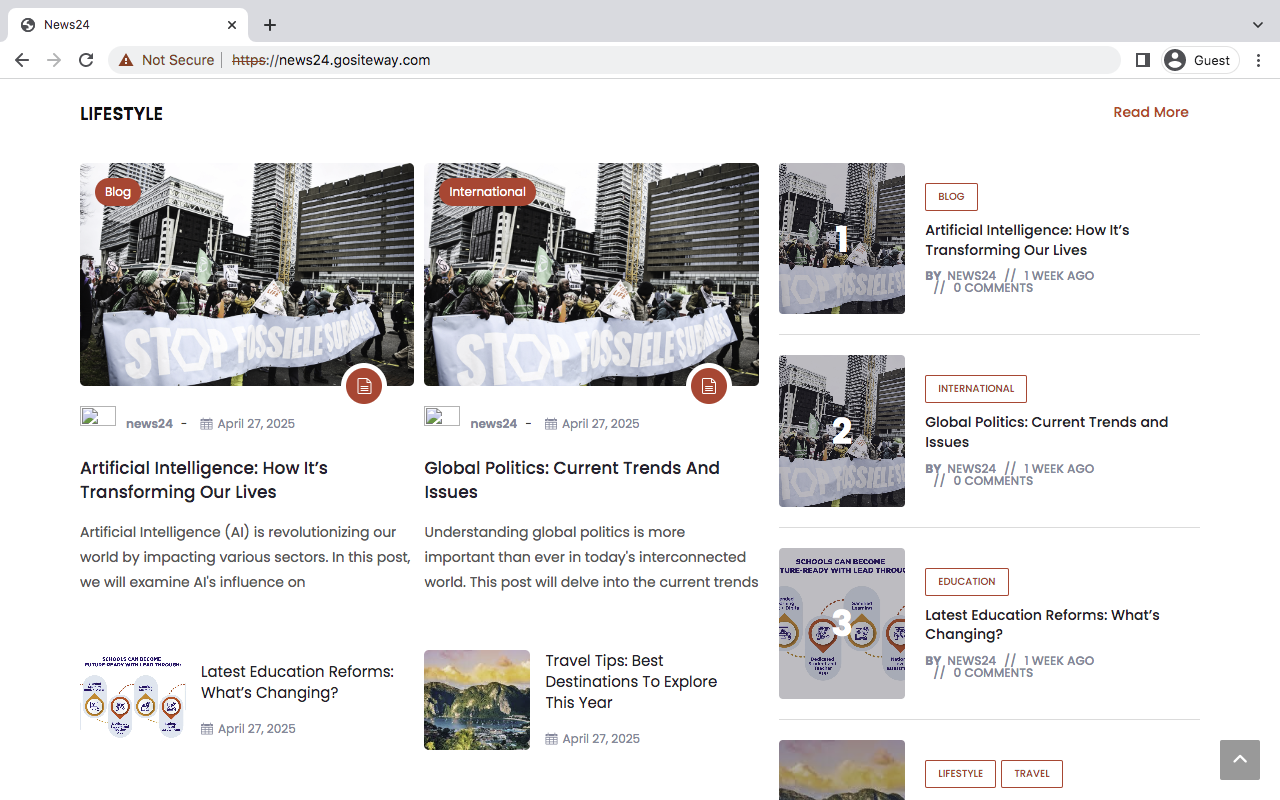This screenshot has width=1280, height=800.
Task: Click 0 COMMENTS under sidebar item 2
Action: coord(993,481)
